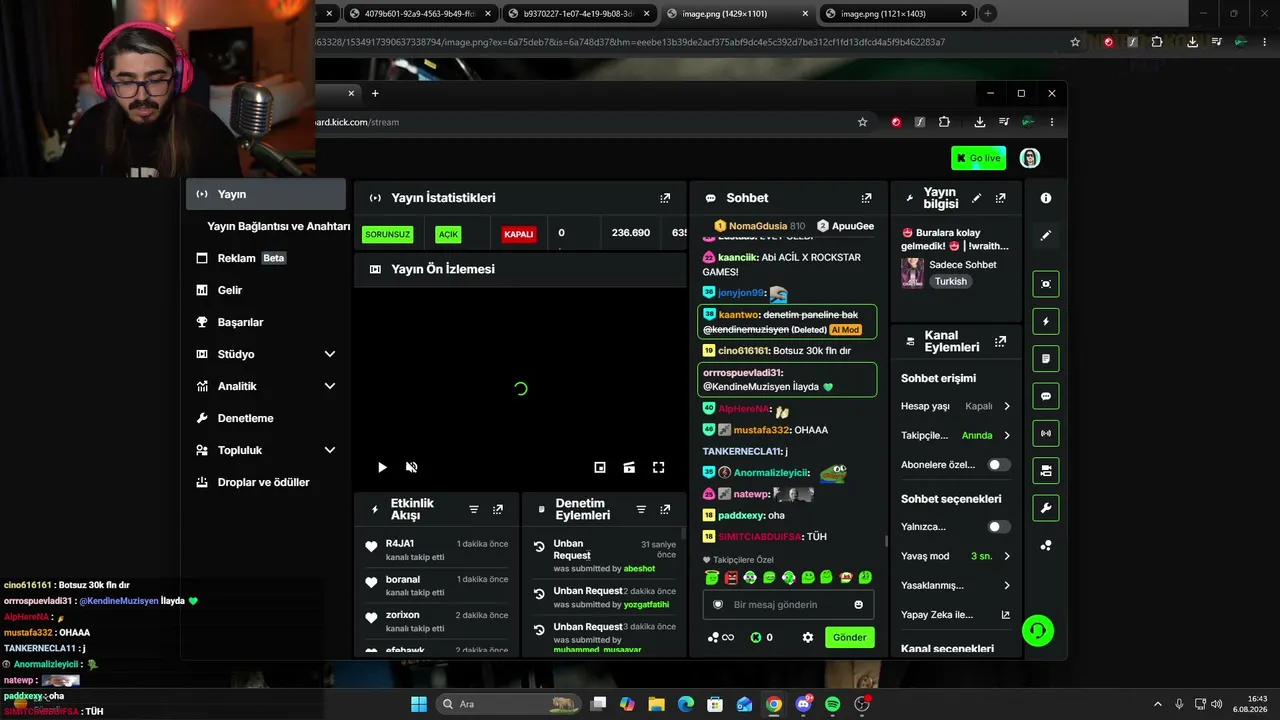Switch preview to theater mode
Screen dimensions: 1280x720
(629, 467)
